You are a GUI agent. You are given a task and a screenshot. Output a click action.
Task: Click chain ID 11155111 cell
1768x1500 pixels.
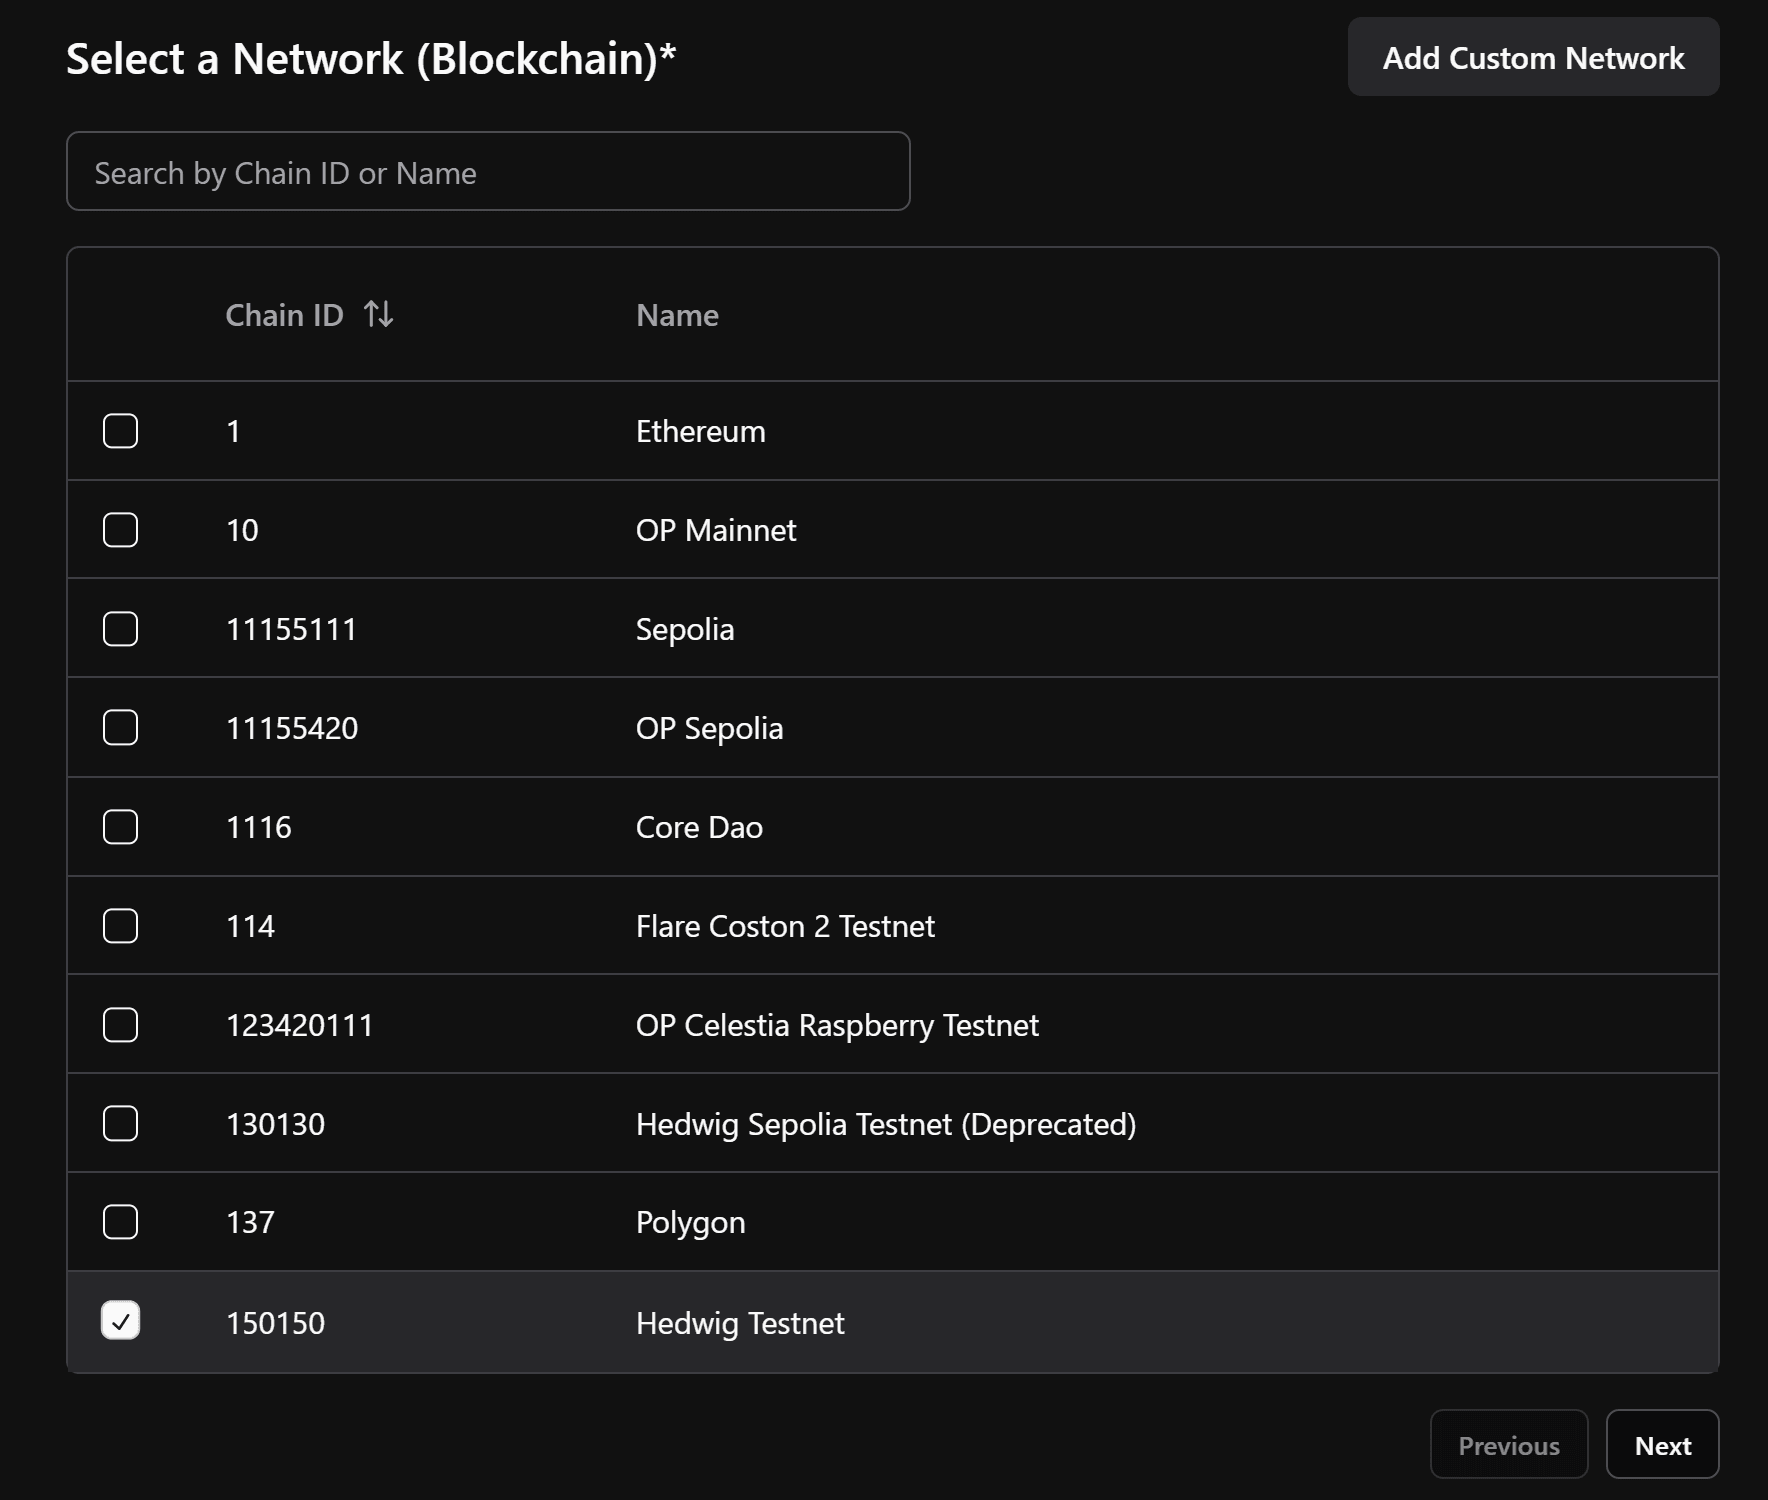(291, 630)
